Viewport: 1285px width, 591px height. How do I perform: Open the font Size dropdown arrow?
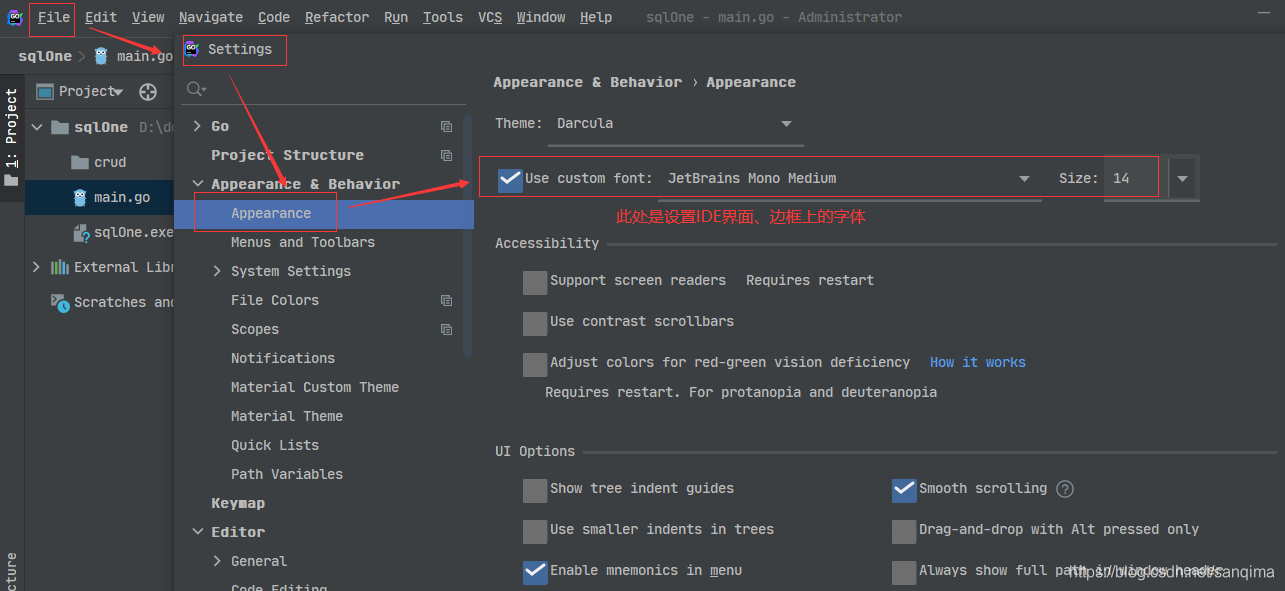pyautogui.click(x=1183, y=179)
